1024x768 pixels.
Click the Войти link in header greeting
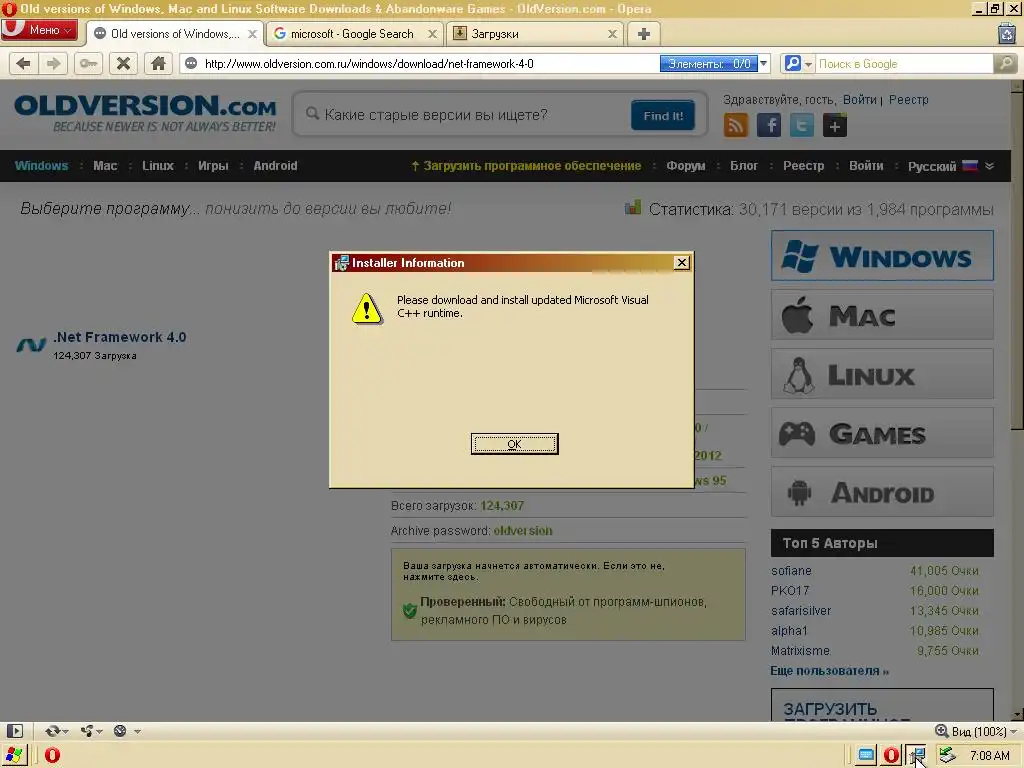pos(859,99)
